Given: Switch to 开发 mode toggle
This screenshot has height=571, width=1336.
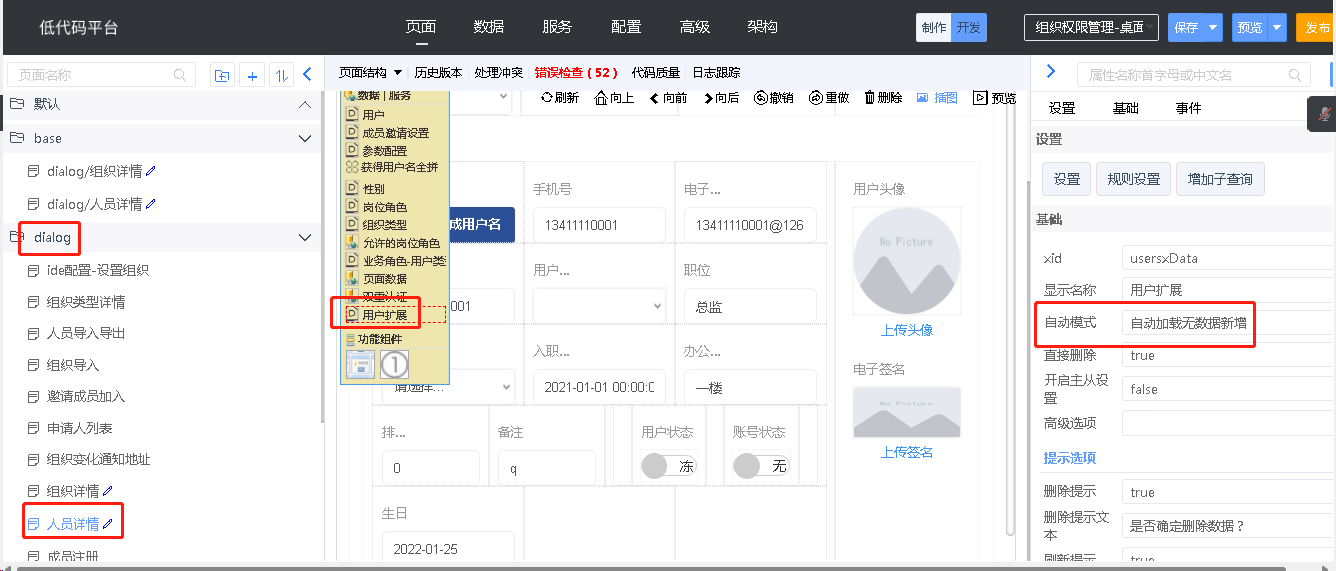Looking at the screenshot, I should pos(968,28).
